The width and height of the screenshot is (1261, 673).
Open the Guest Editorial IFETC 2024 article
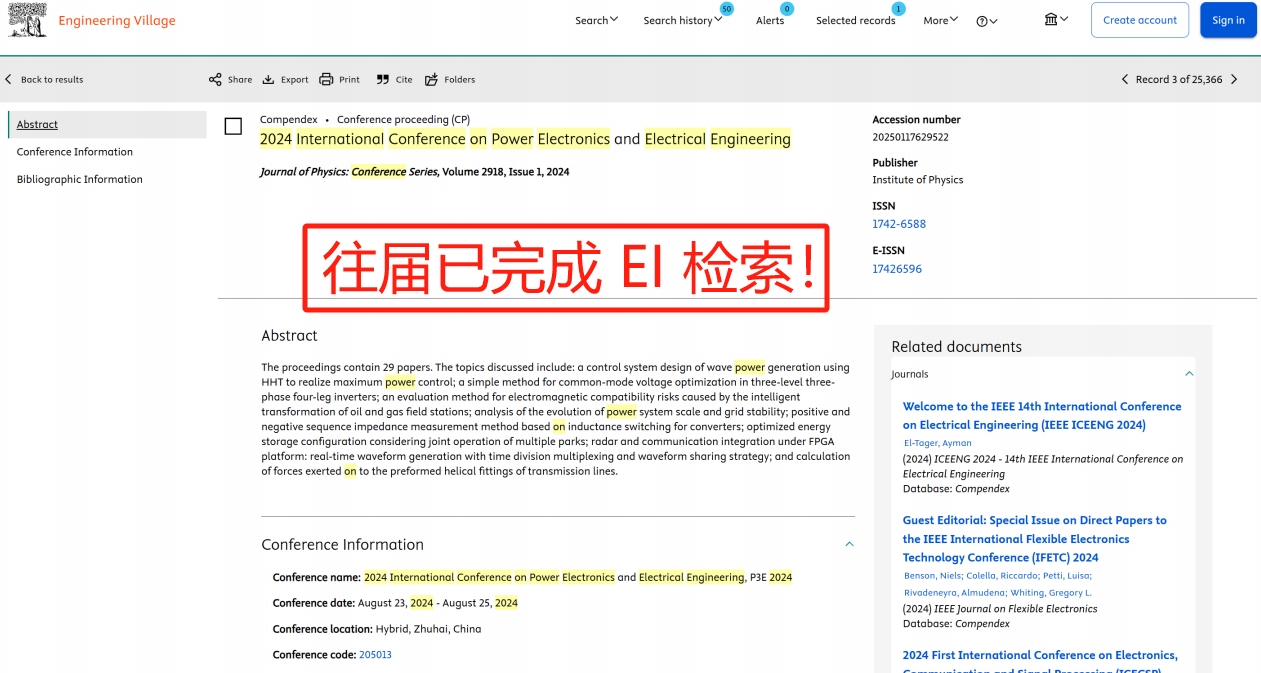[x=1035, y=539]
